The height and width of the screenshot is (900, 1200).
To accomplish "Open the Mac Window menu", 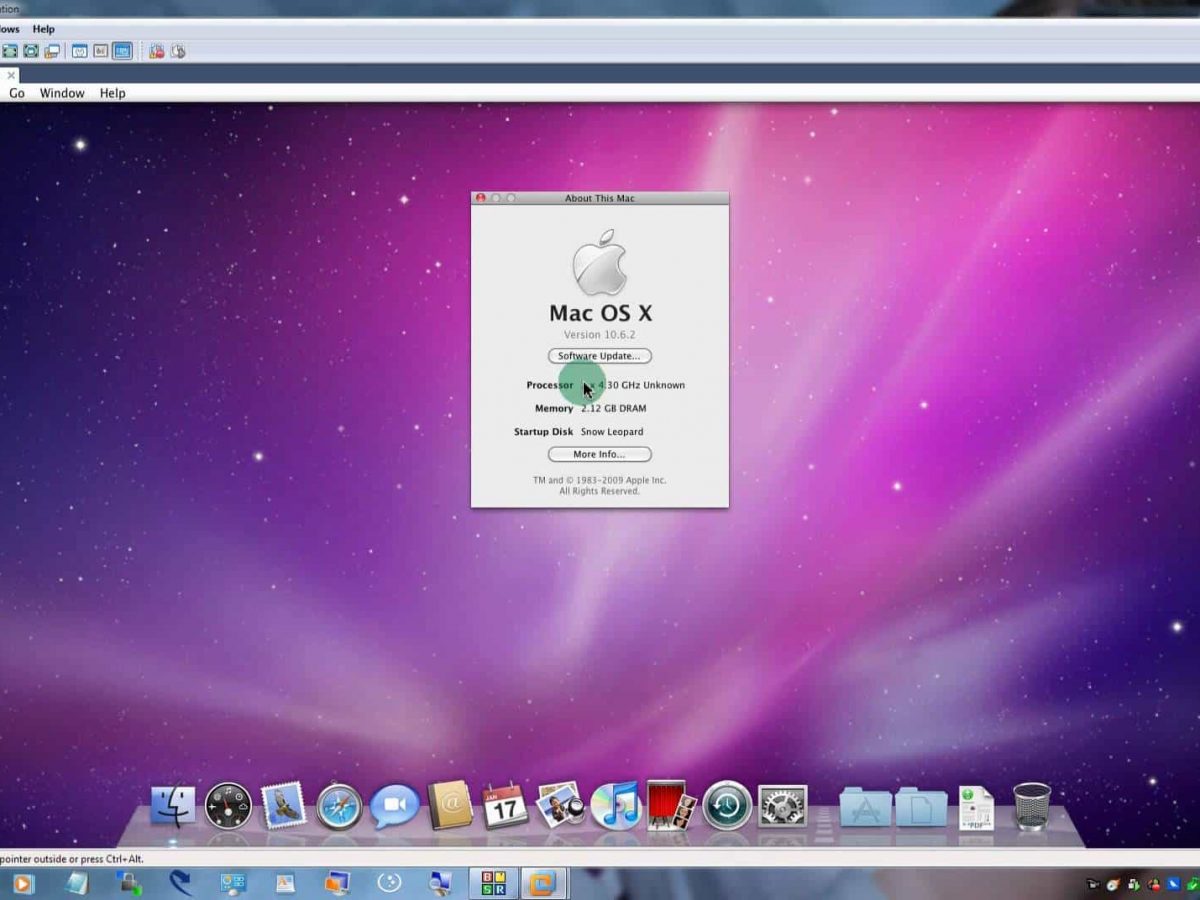I will coord(62,93).
